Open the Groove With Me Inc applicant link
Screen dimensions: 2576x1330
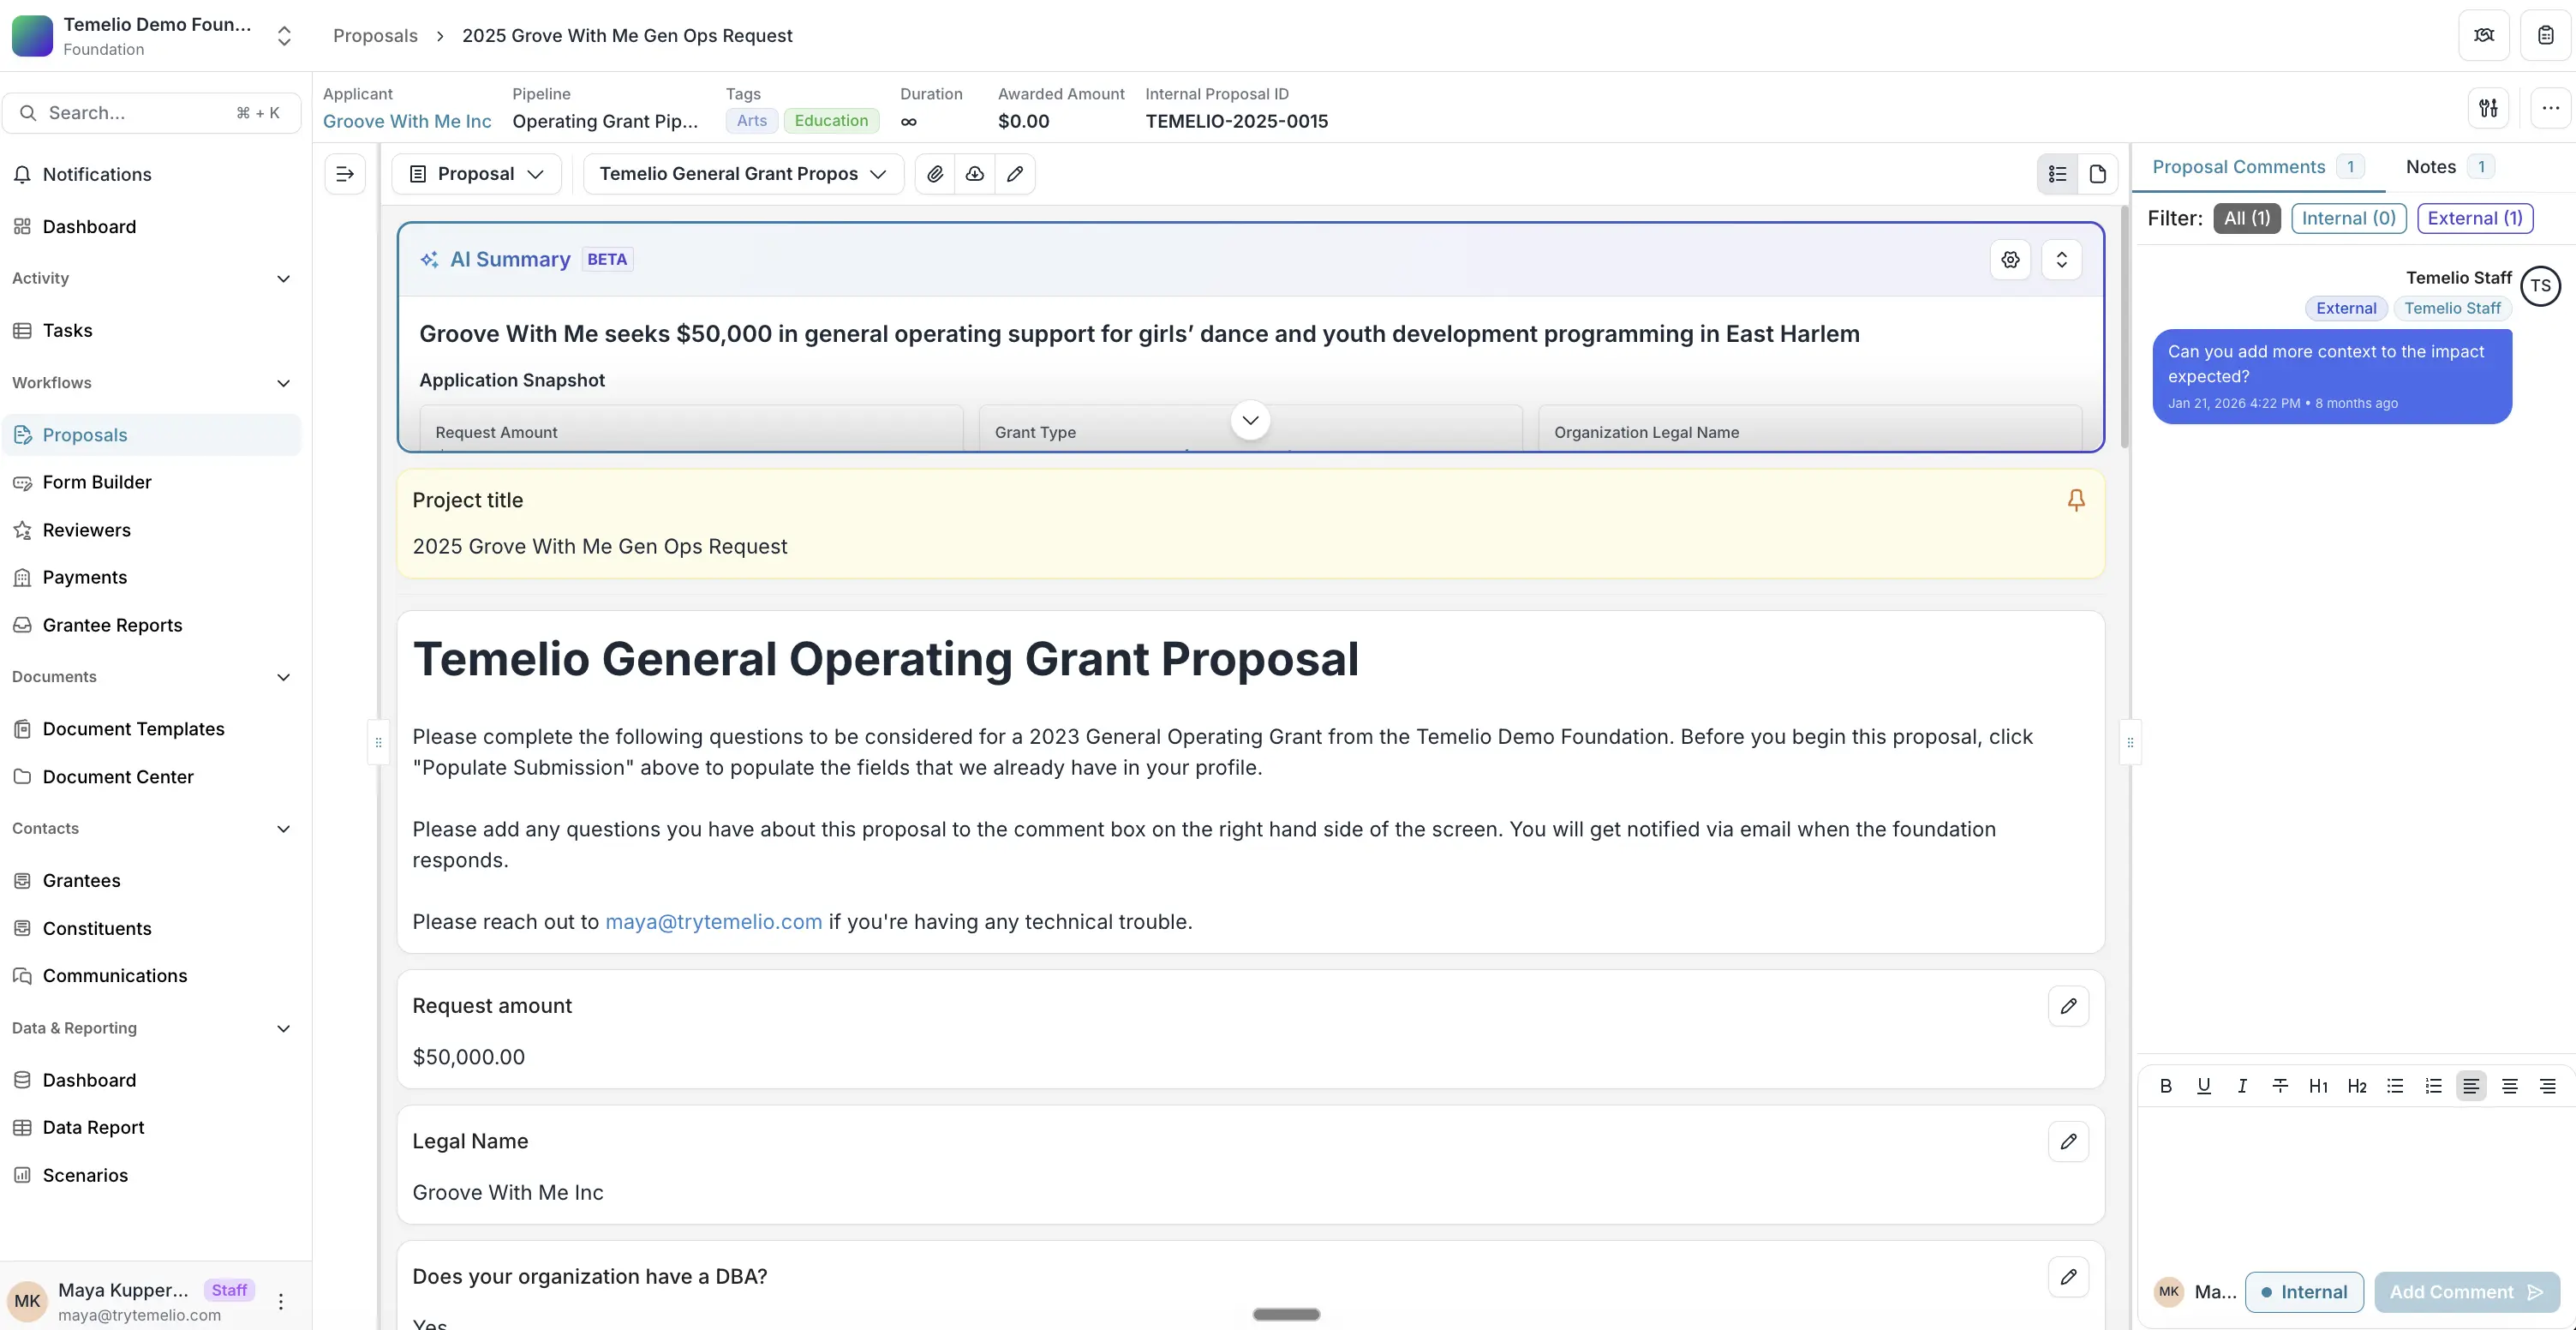[x=407, y=121]
